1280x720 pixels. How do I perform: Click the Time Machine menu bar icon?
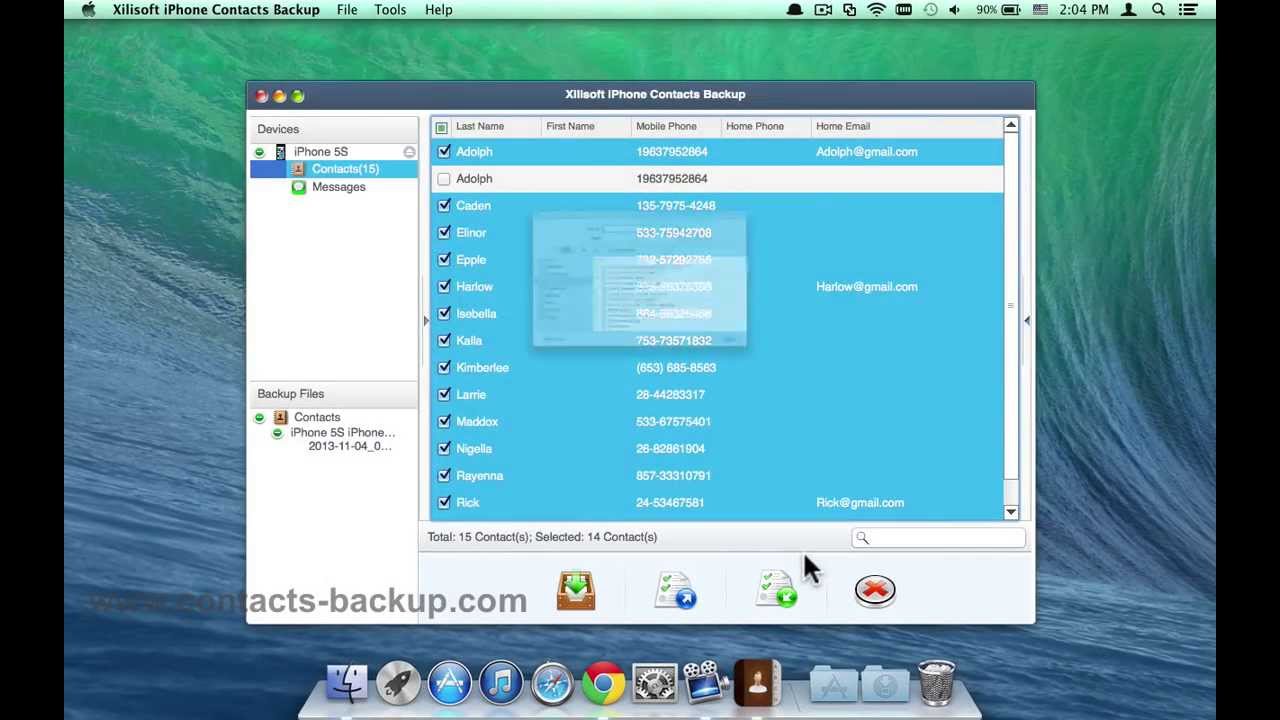click(x=930, y=10)
